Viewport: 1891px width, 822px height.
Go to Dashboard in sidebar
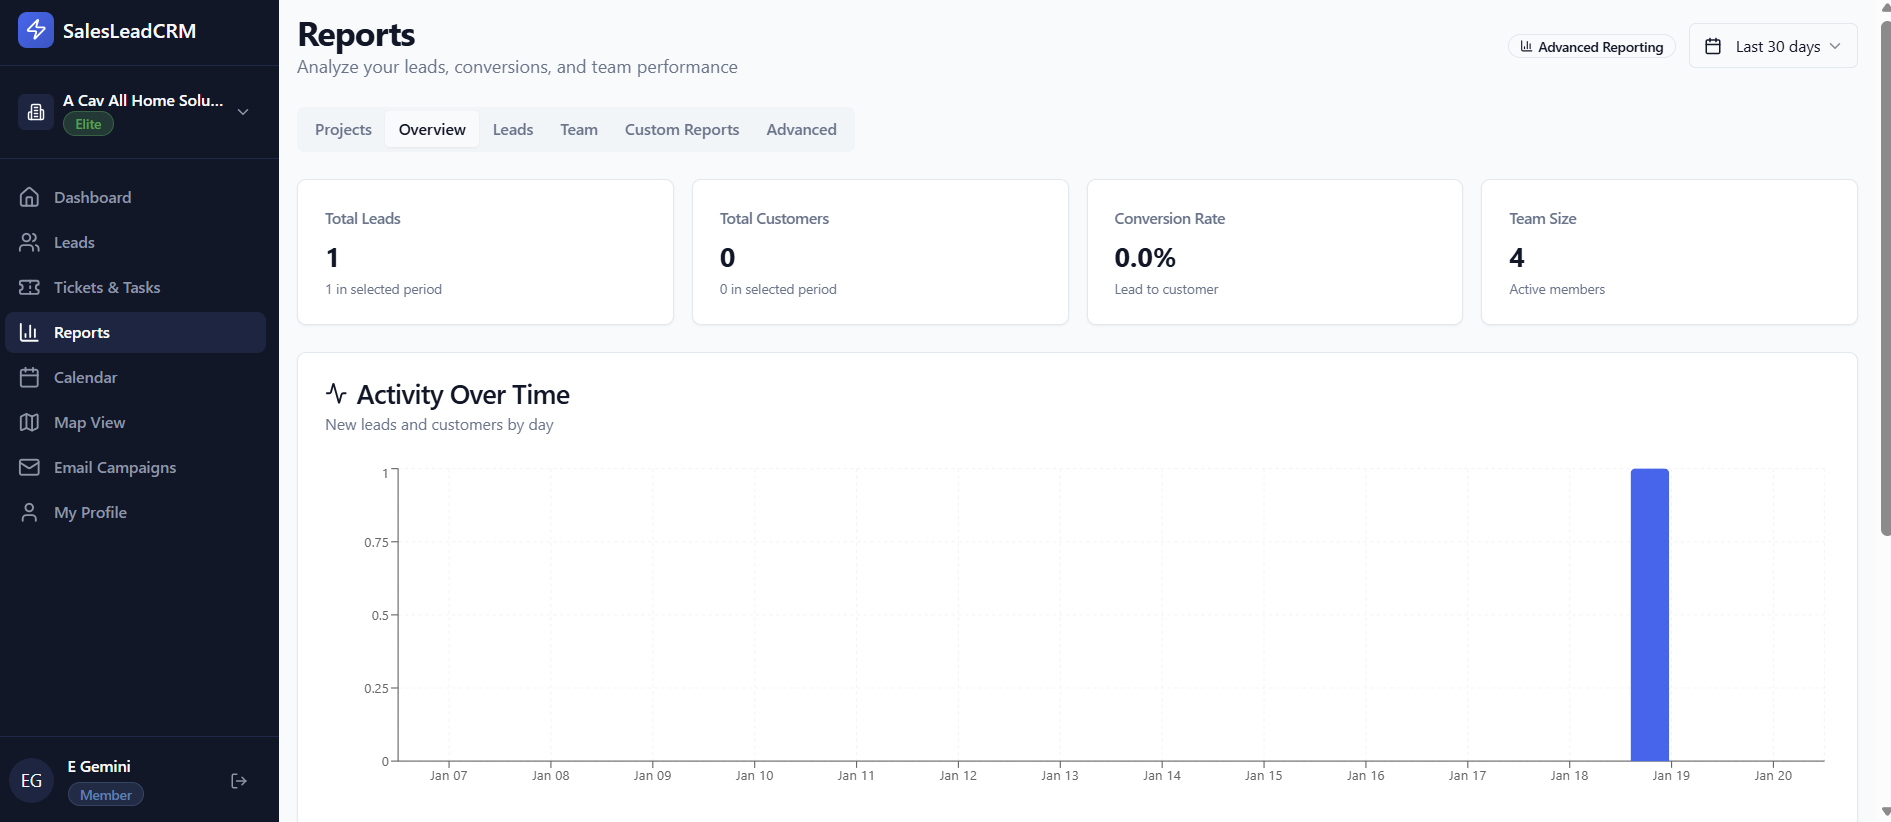coord(135,197)
